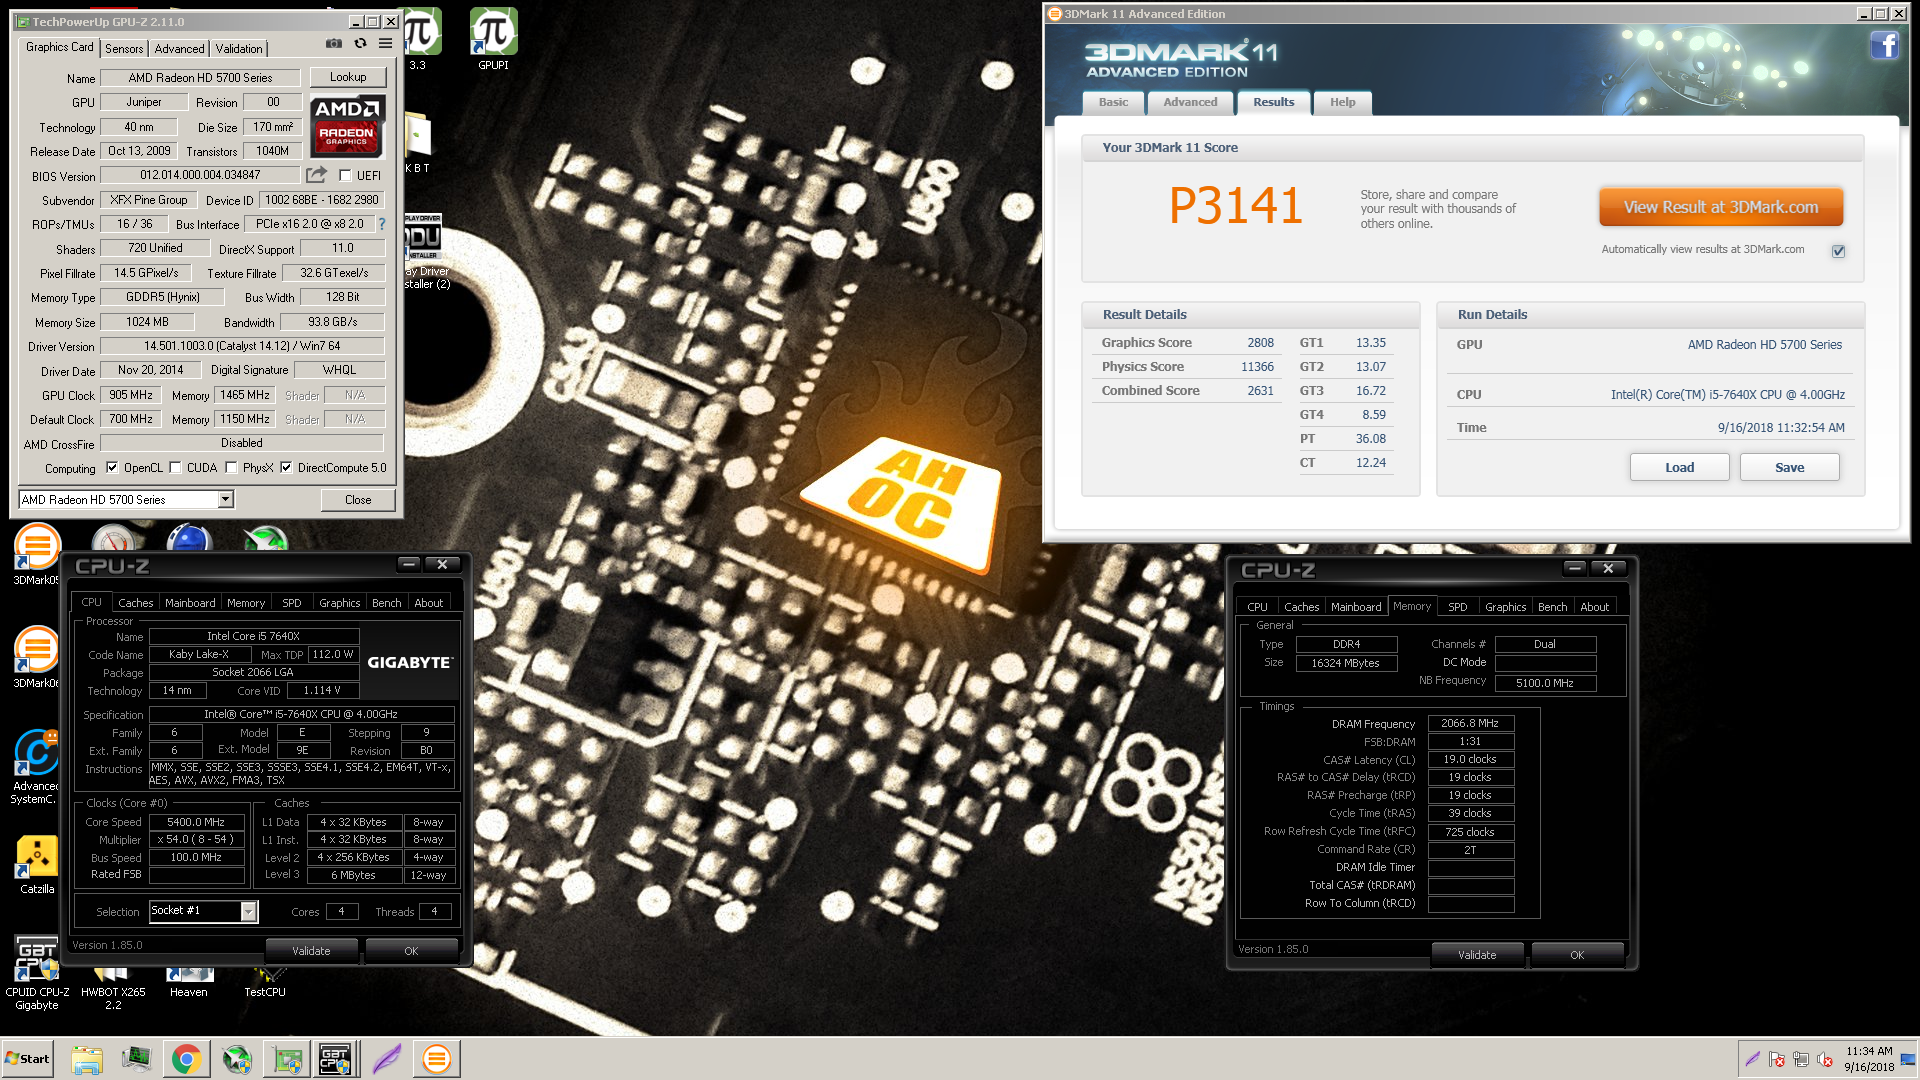Open the CPUID CPU-Z Gigabyte desktop icon

tap(37, 973)
